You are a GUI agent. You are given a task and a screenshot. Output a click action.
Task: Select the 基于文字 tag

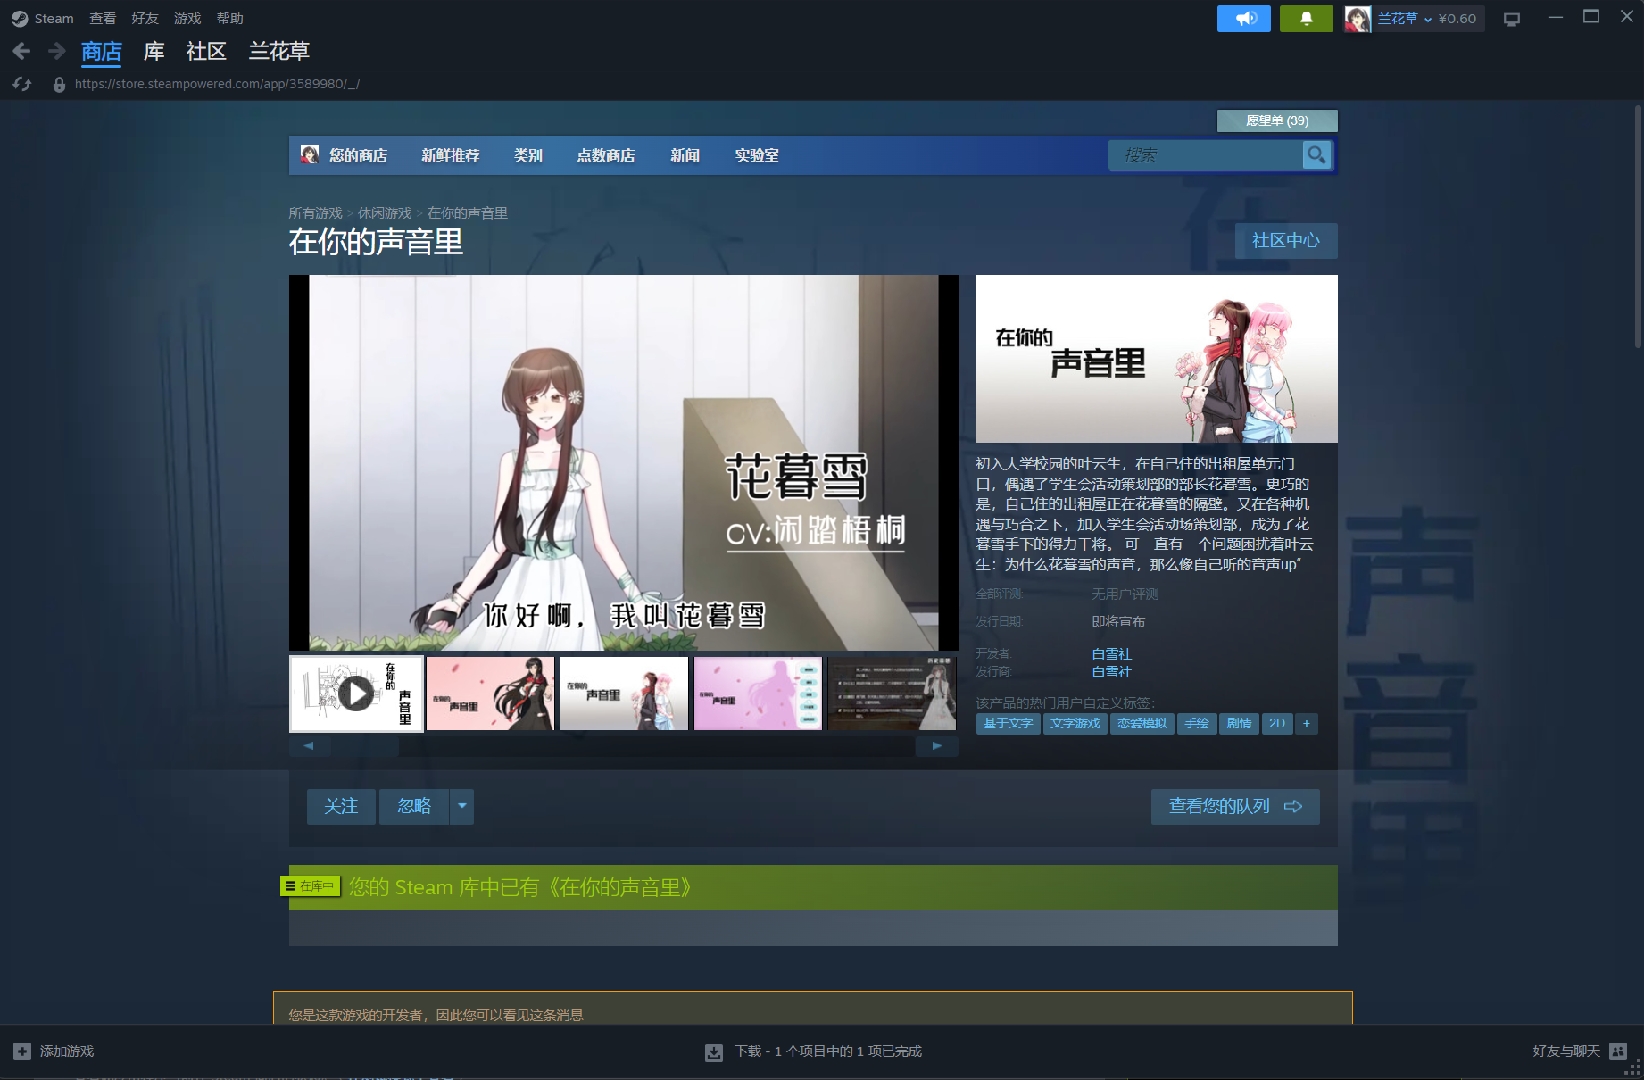tap(1008, 723)
